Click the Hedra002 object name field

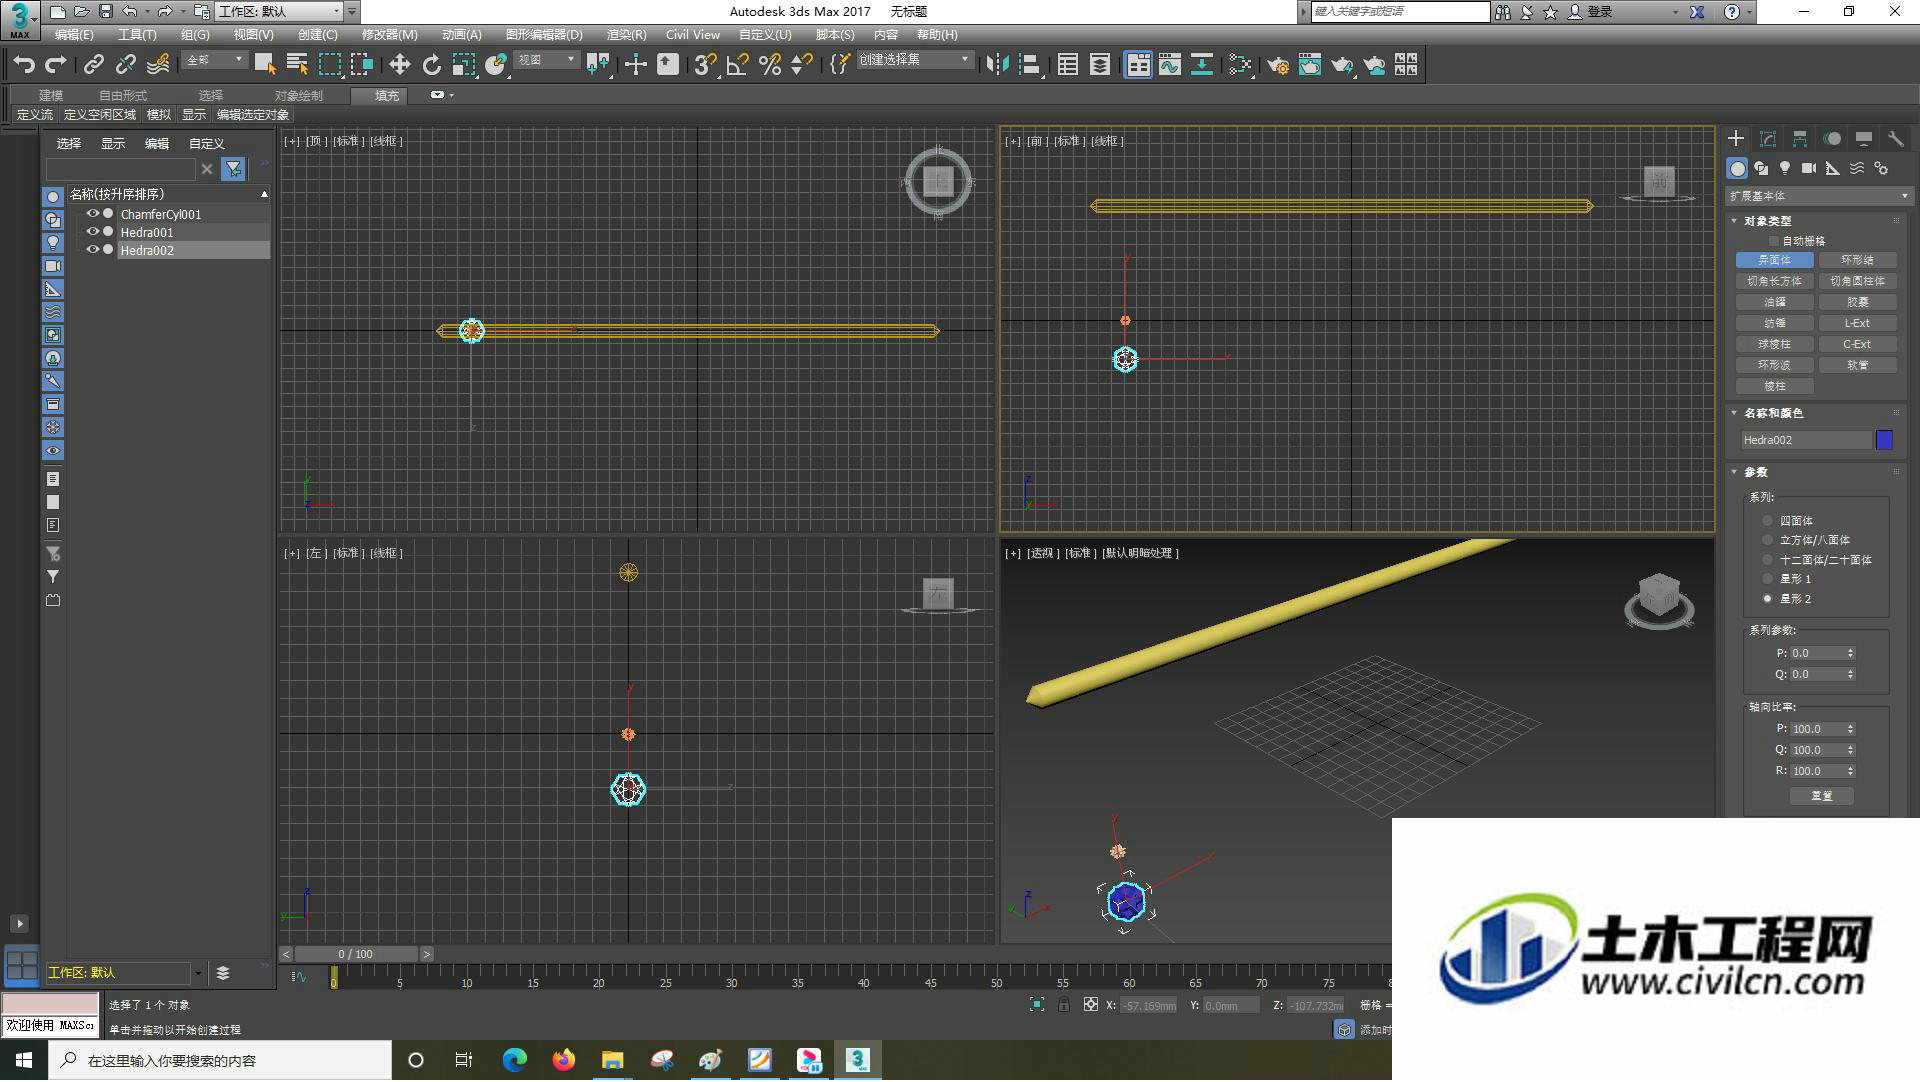click(1806, 440)
